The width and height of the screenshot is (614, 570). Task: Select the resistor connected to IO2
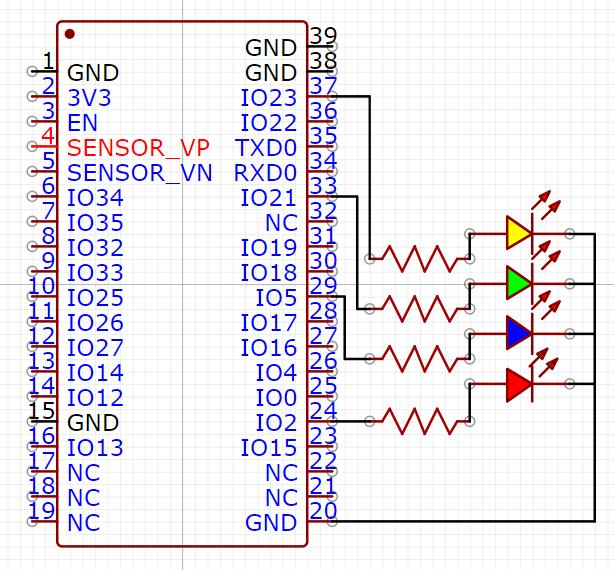419,421
